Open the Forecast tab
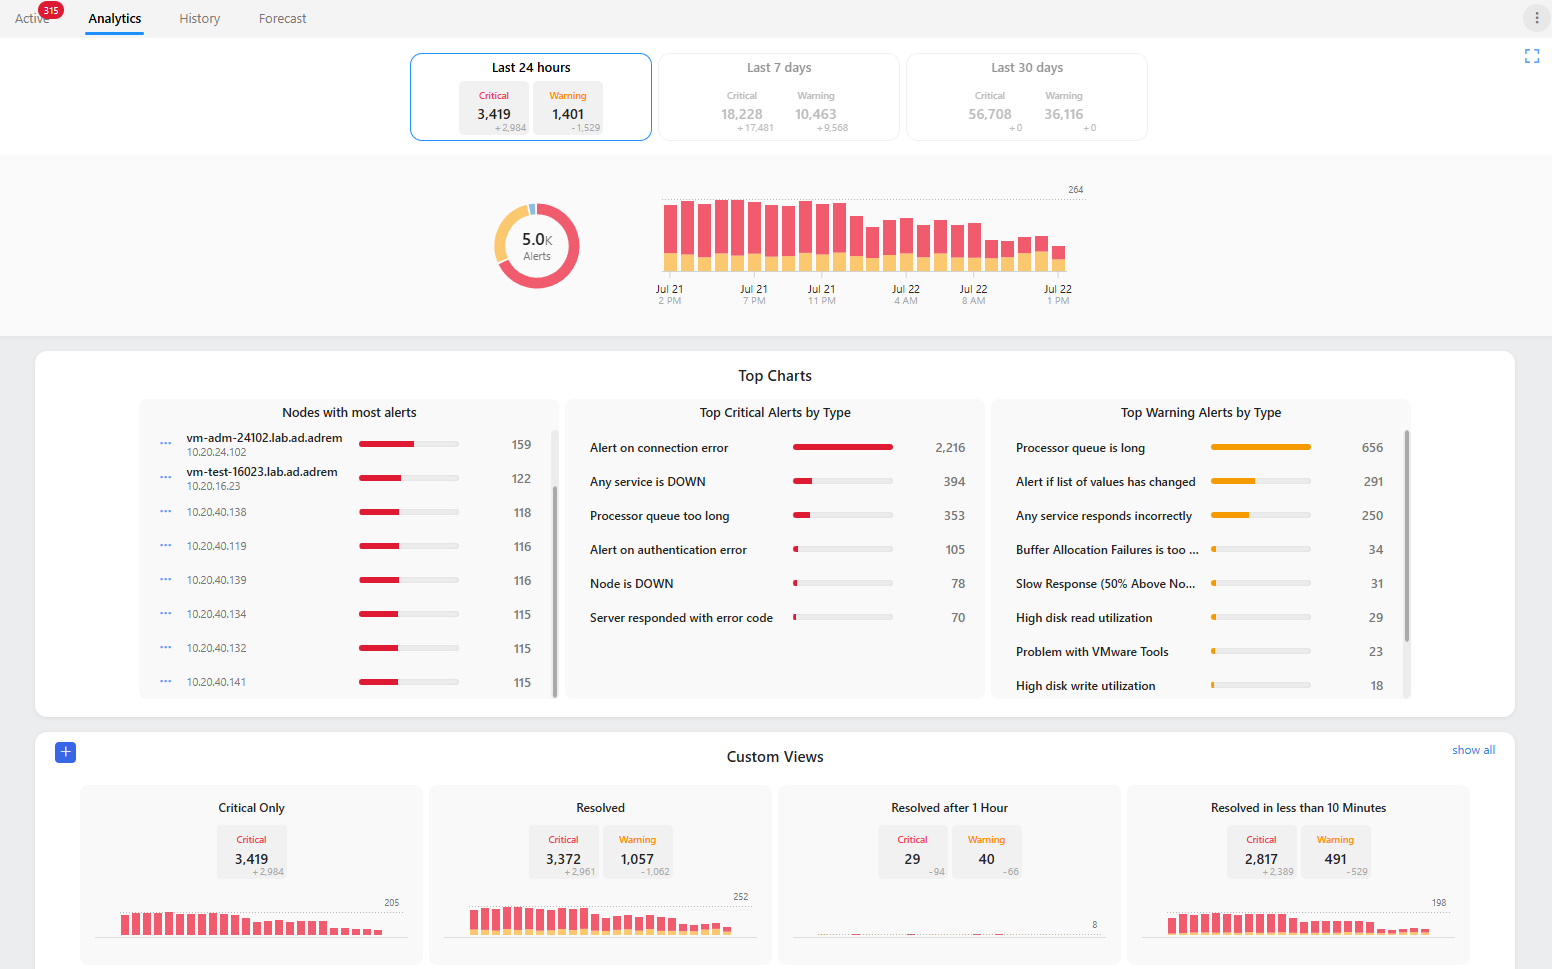The width and height of the screenshot is (1552, 969). [x=282, y=18]
